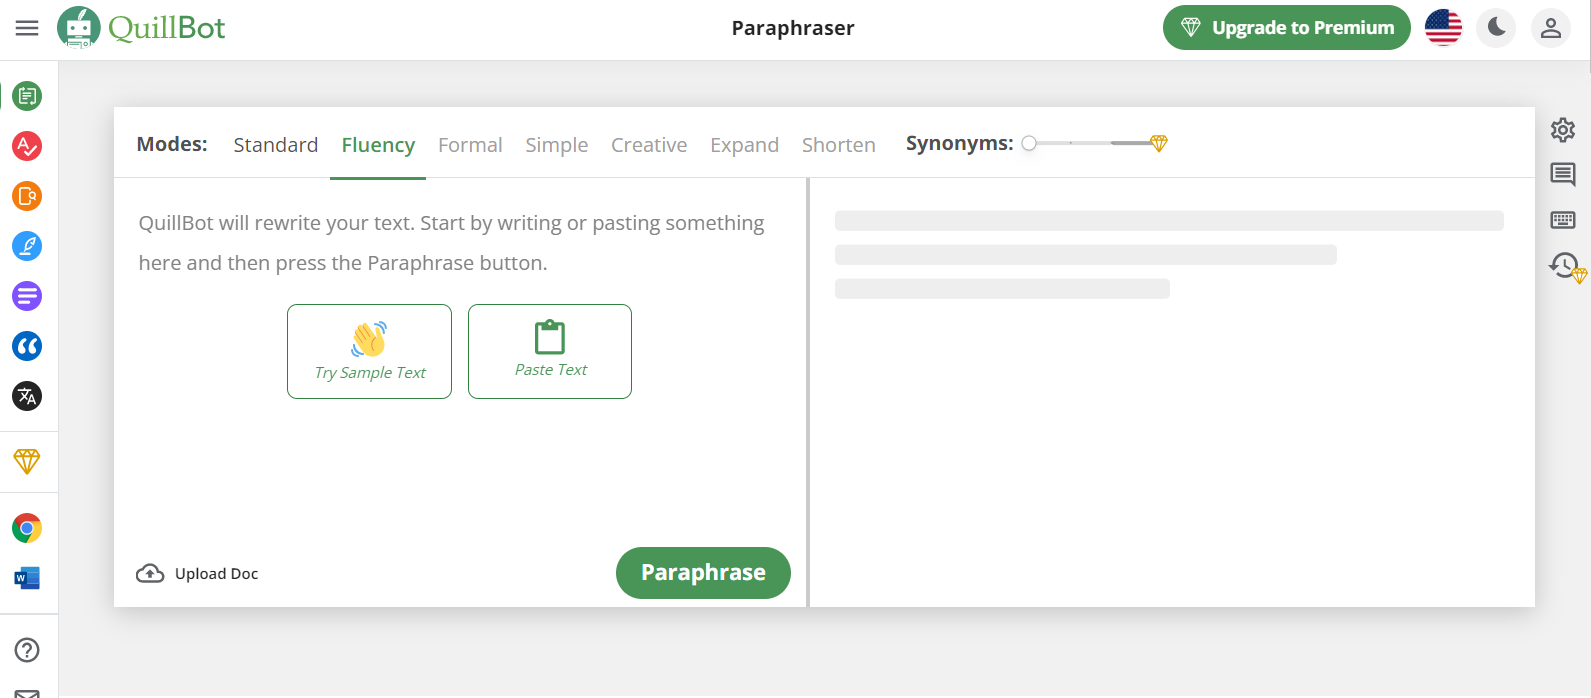This screenshot has height=698, width=1591.
Task: Change language via US flag icon
Action: click(1443, 28)
